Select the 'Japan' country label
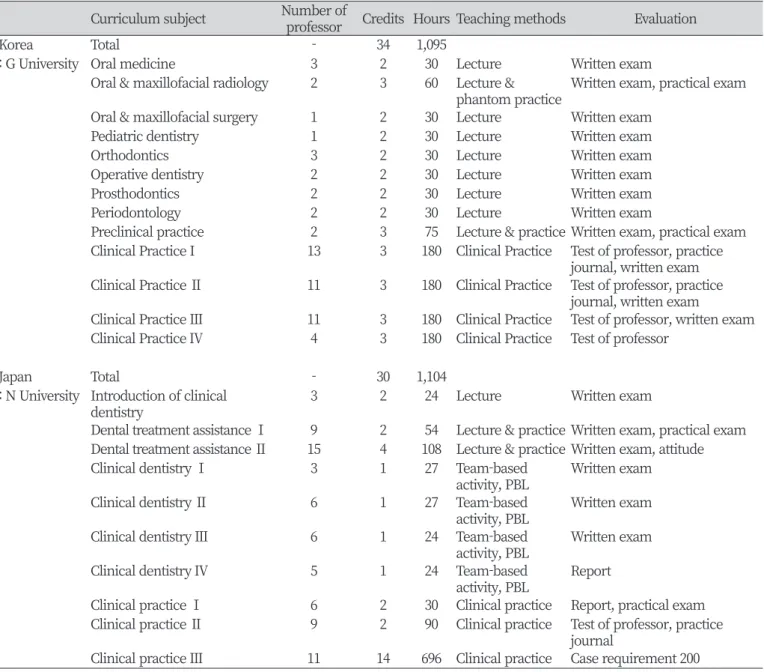The width and height of the screenshot is (764, 672). [x=16, y=377]
